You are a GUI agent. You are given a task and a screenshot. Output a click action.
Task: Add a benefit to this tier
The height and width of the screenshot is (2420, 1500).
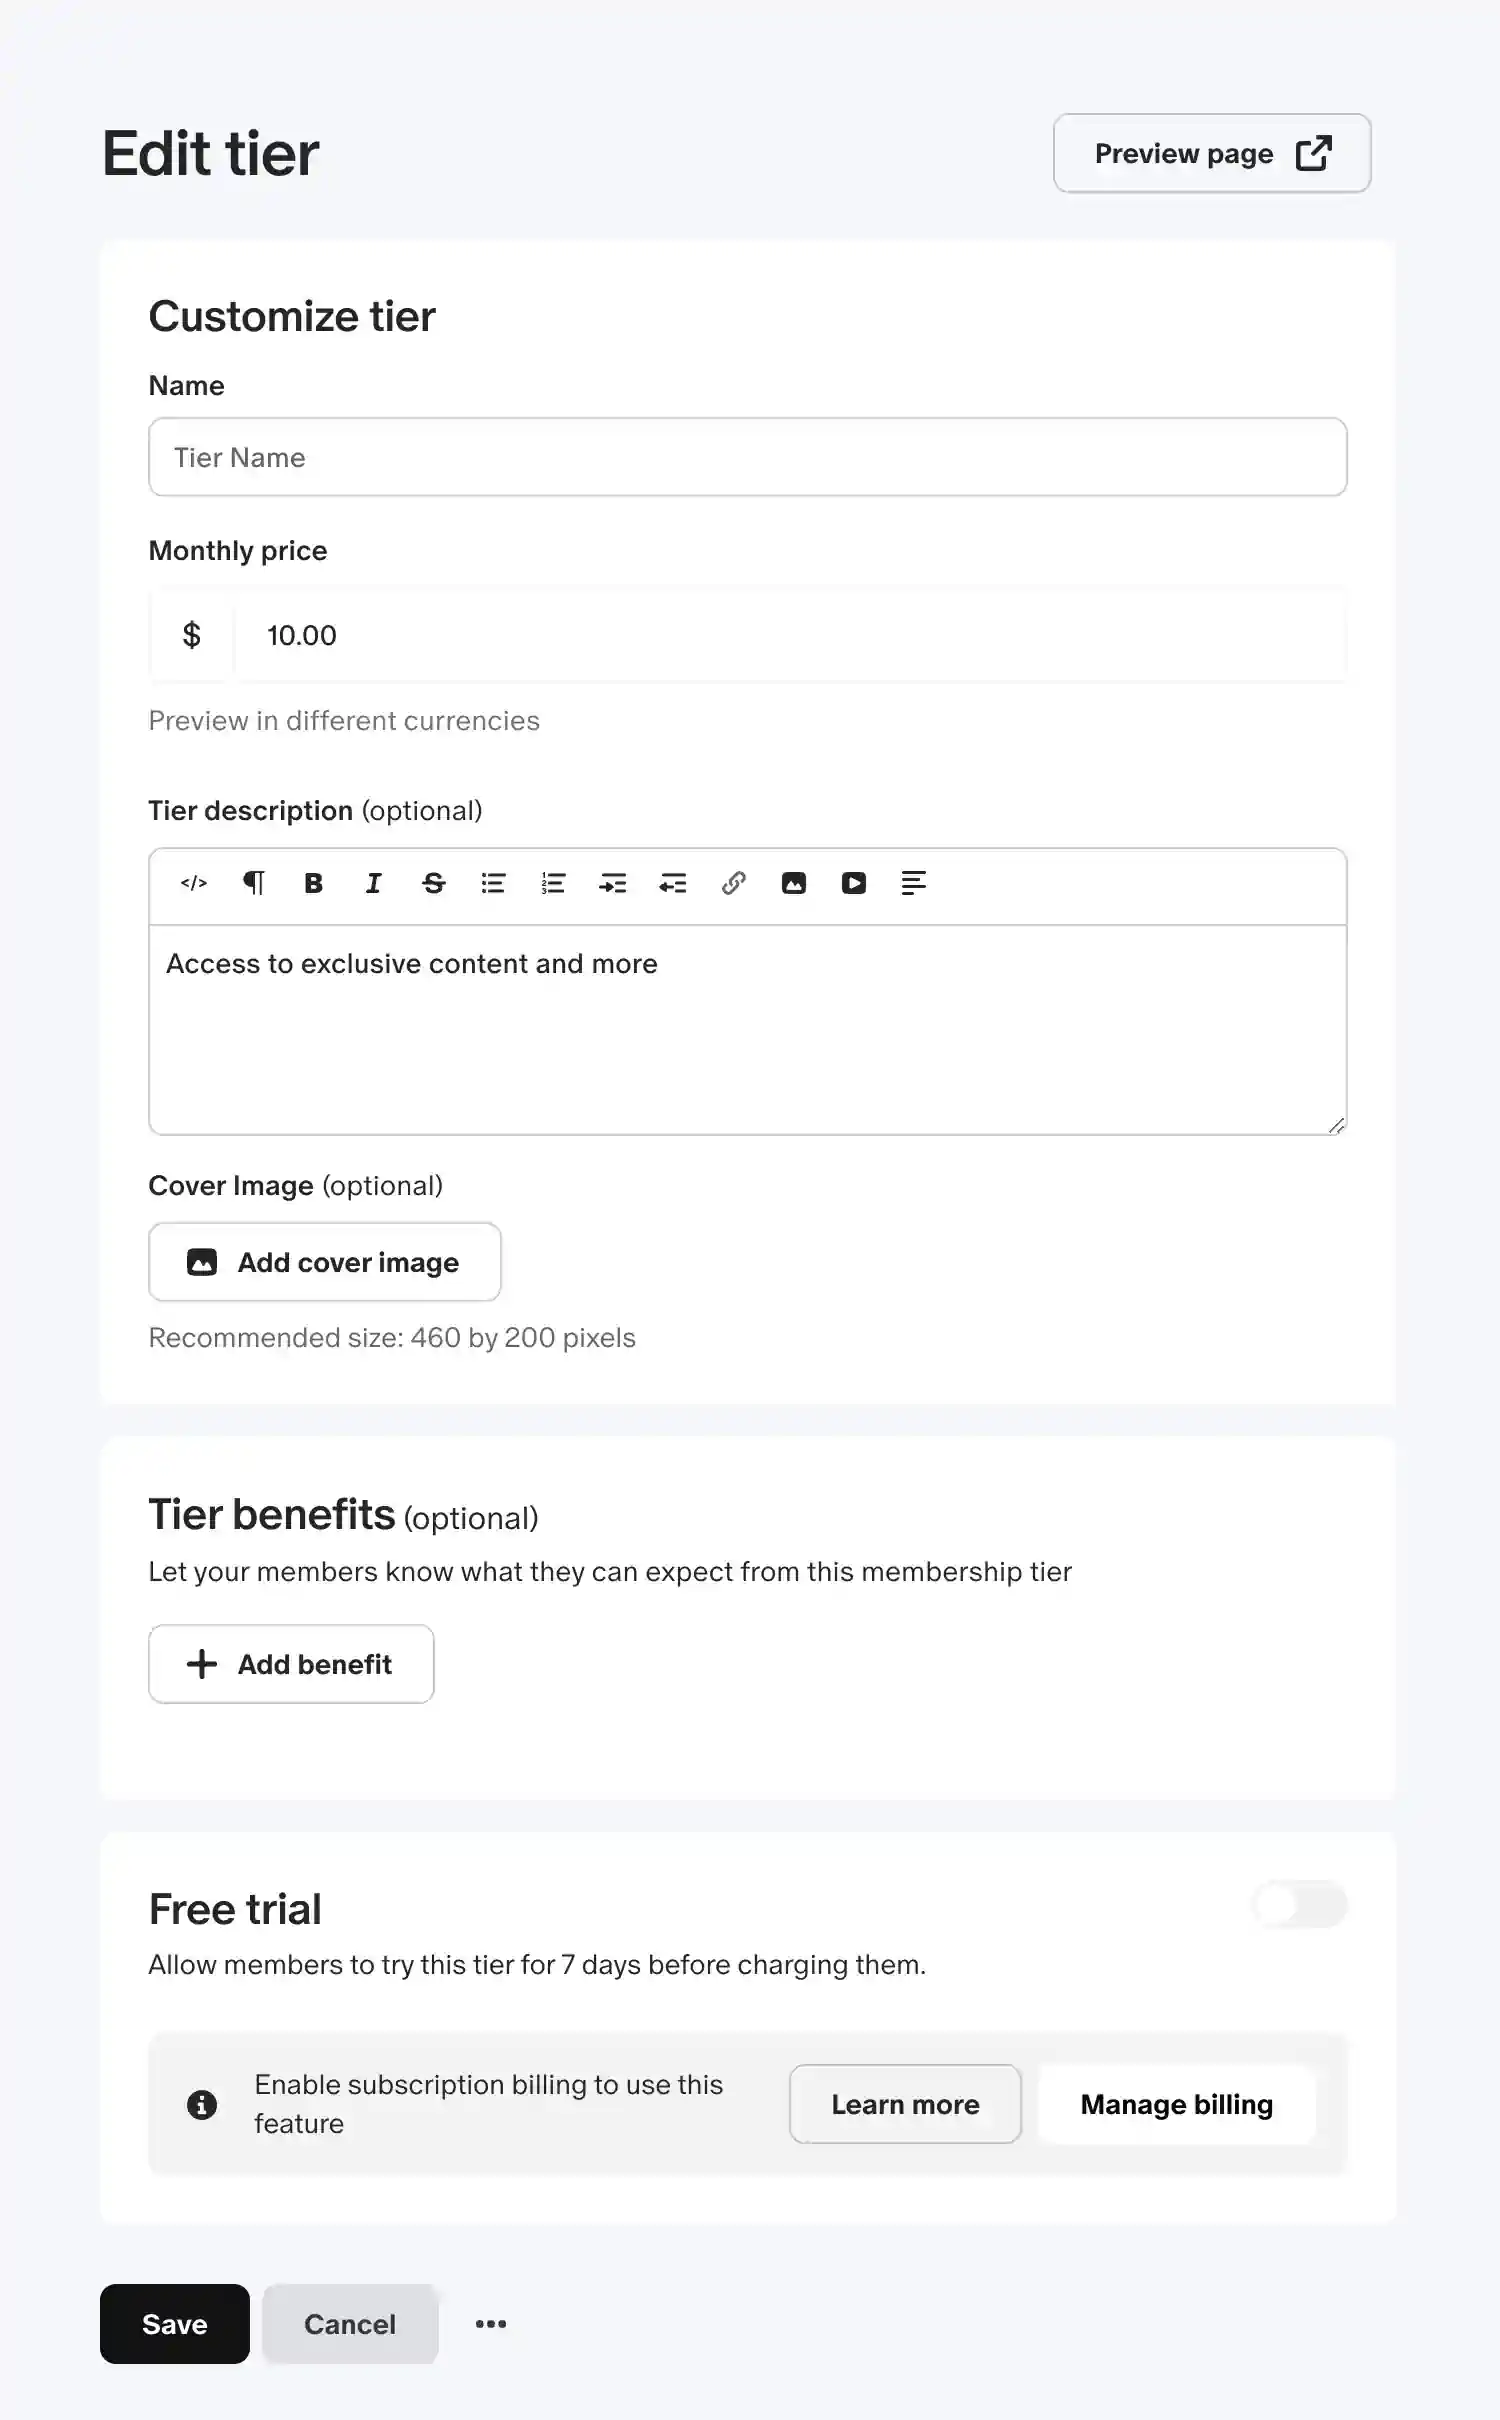pyautogui.click(x=291, y=1664)
